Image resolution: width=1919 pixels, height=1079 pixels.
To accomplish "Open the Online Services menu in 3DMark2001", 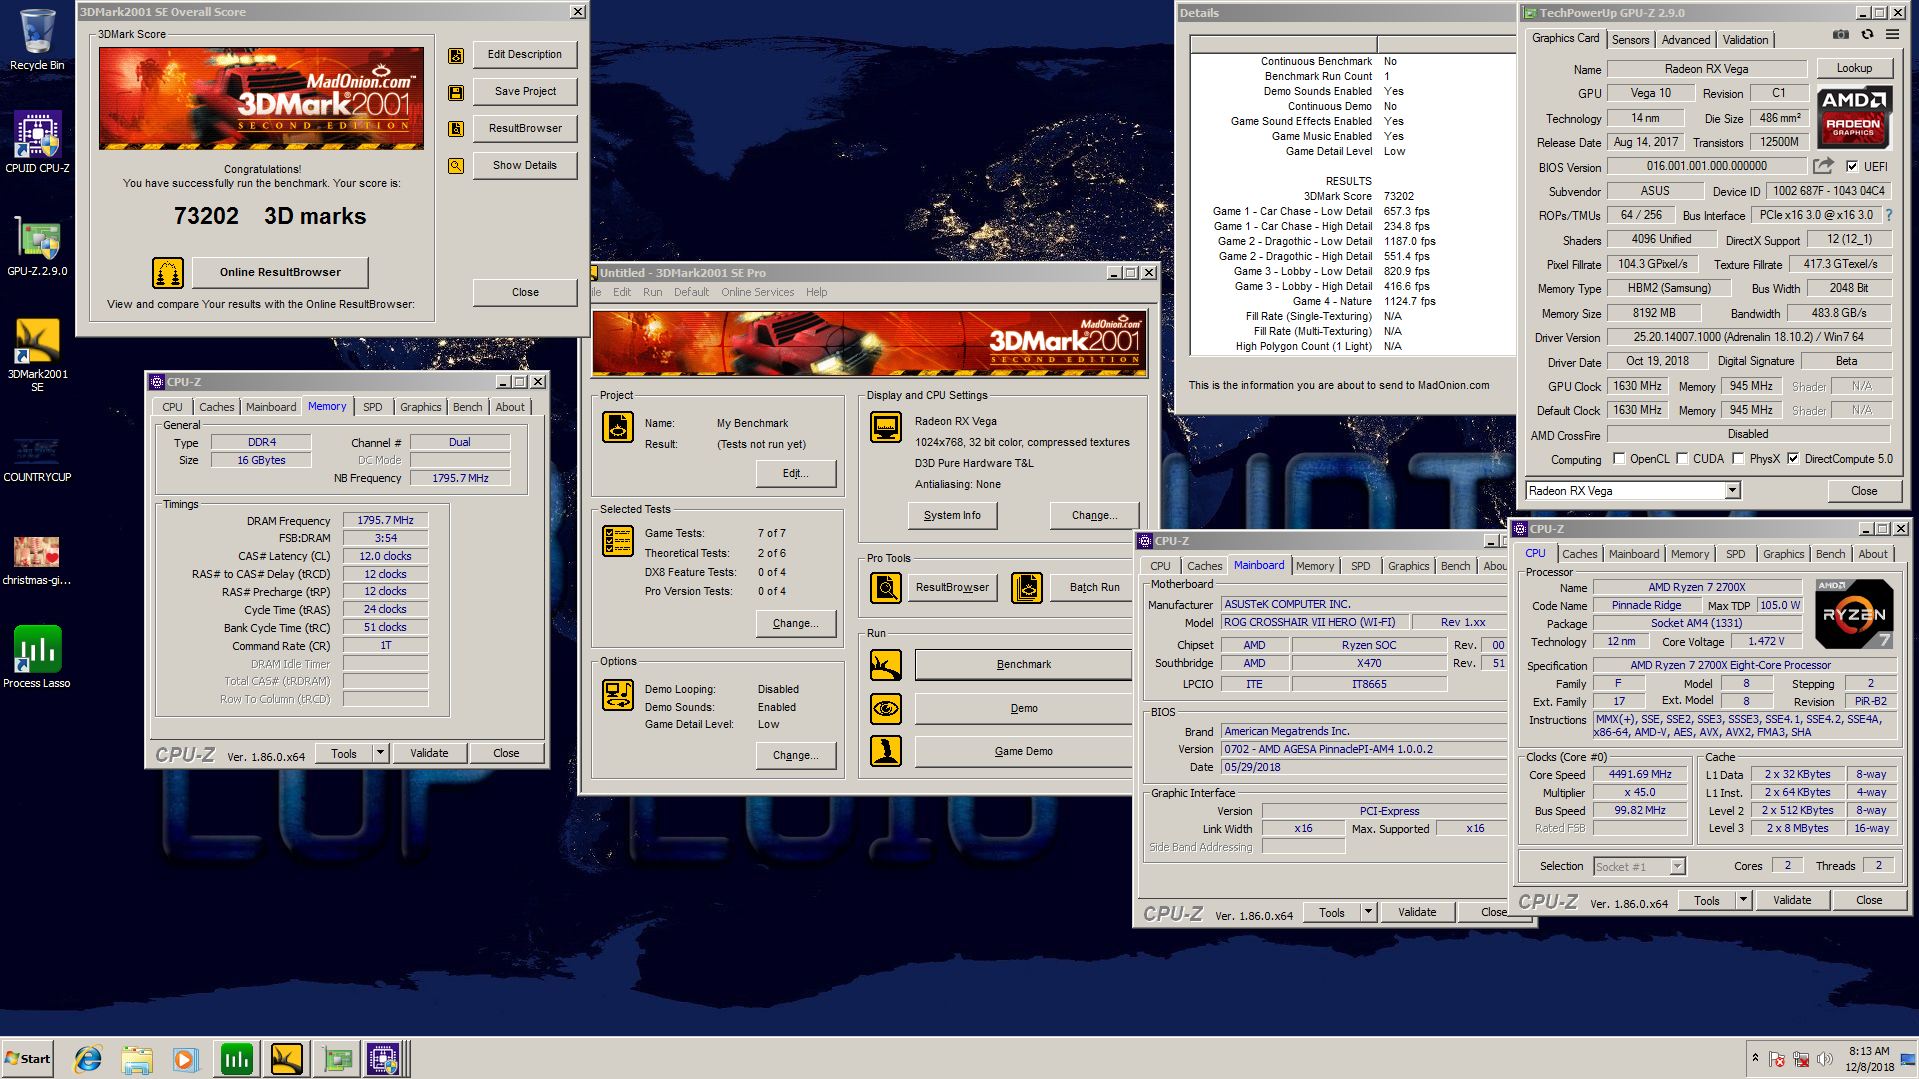I will coord(757,292).
